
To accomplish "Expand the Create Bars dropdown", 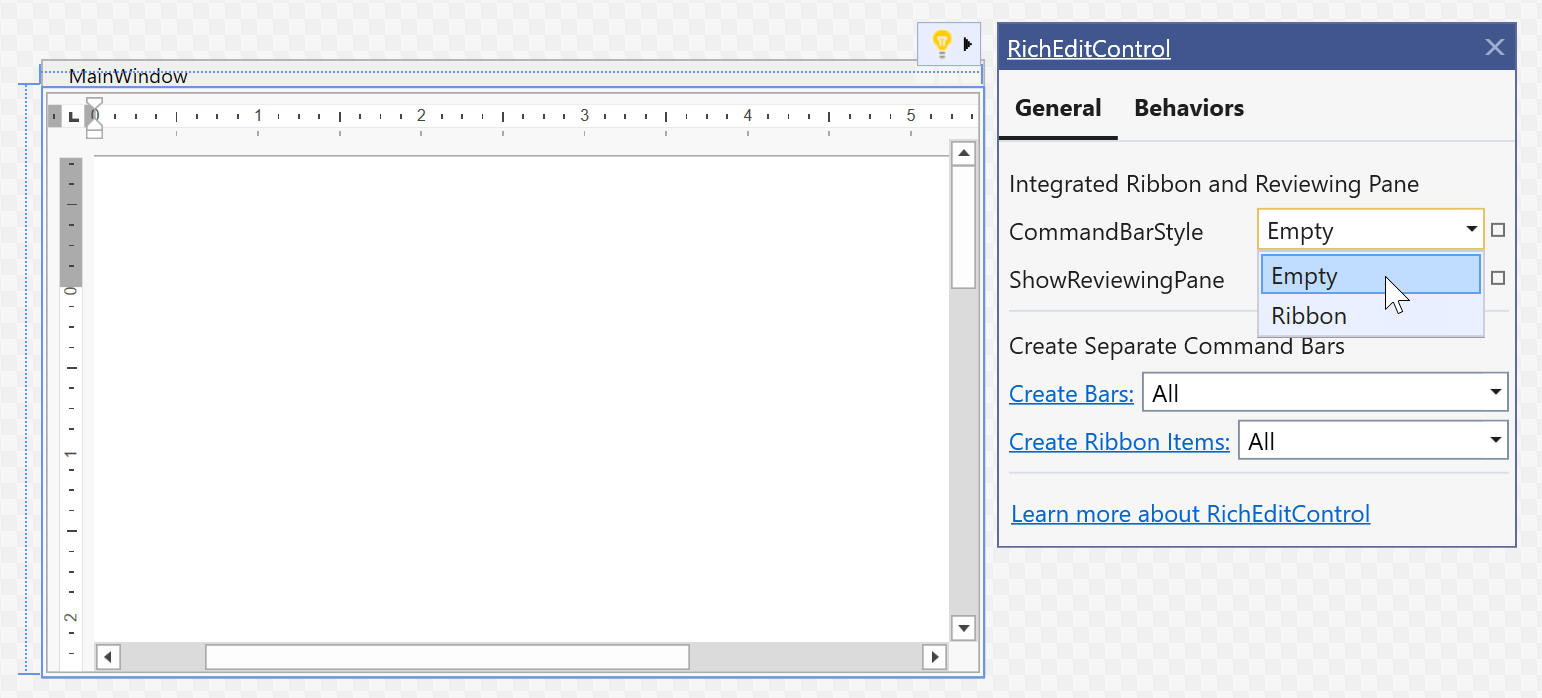I will click(x=1495, y=392).
